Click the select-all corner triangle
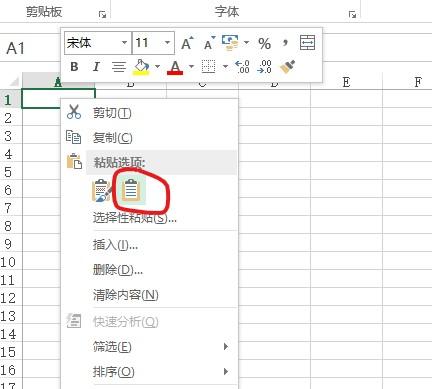This screenshot has width=432, height=389. 13,82
